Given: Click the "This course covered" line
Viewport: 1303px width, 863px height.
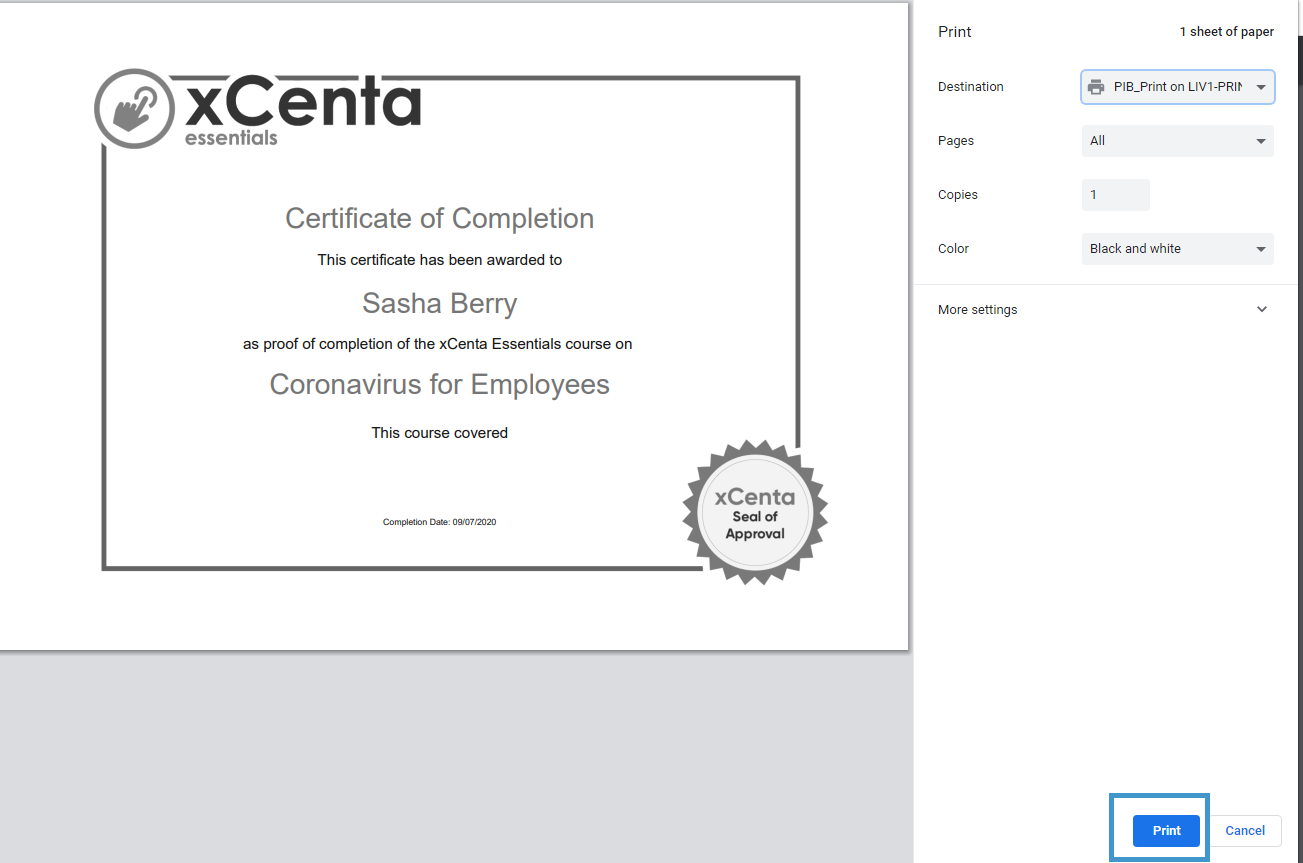Looking at the screenshot, I should [x=440, y=433].
